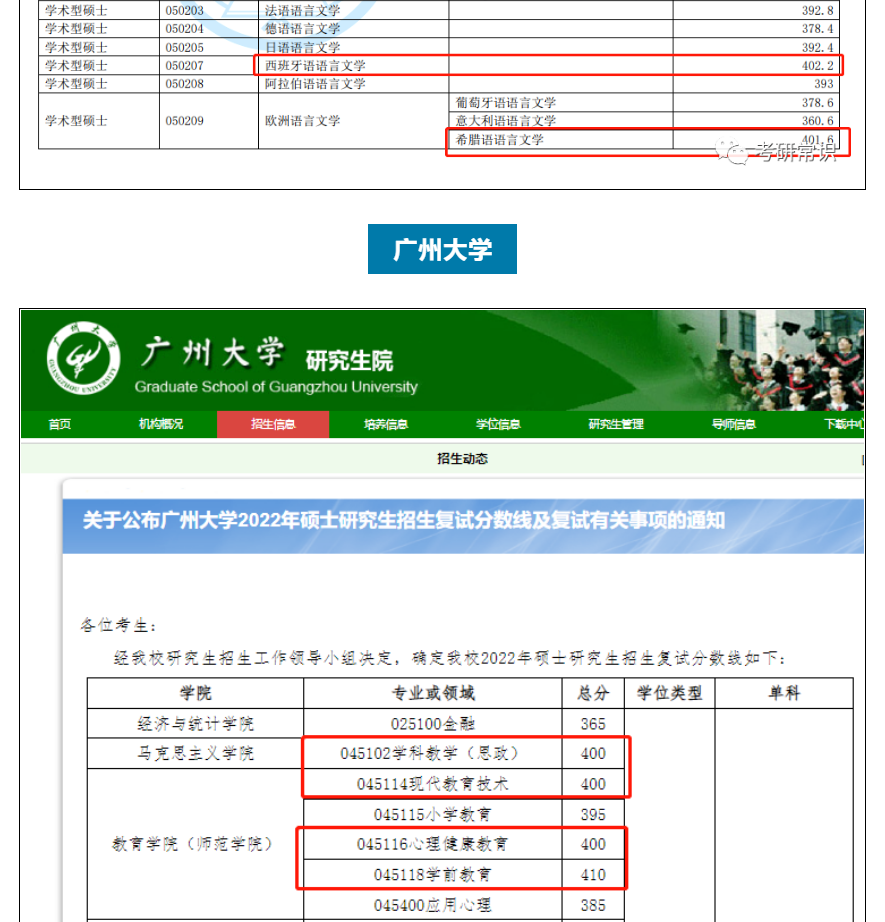Click the 学位类型 column header
885x922 pixels.
click(x=669, y=693)
